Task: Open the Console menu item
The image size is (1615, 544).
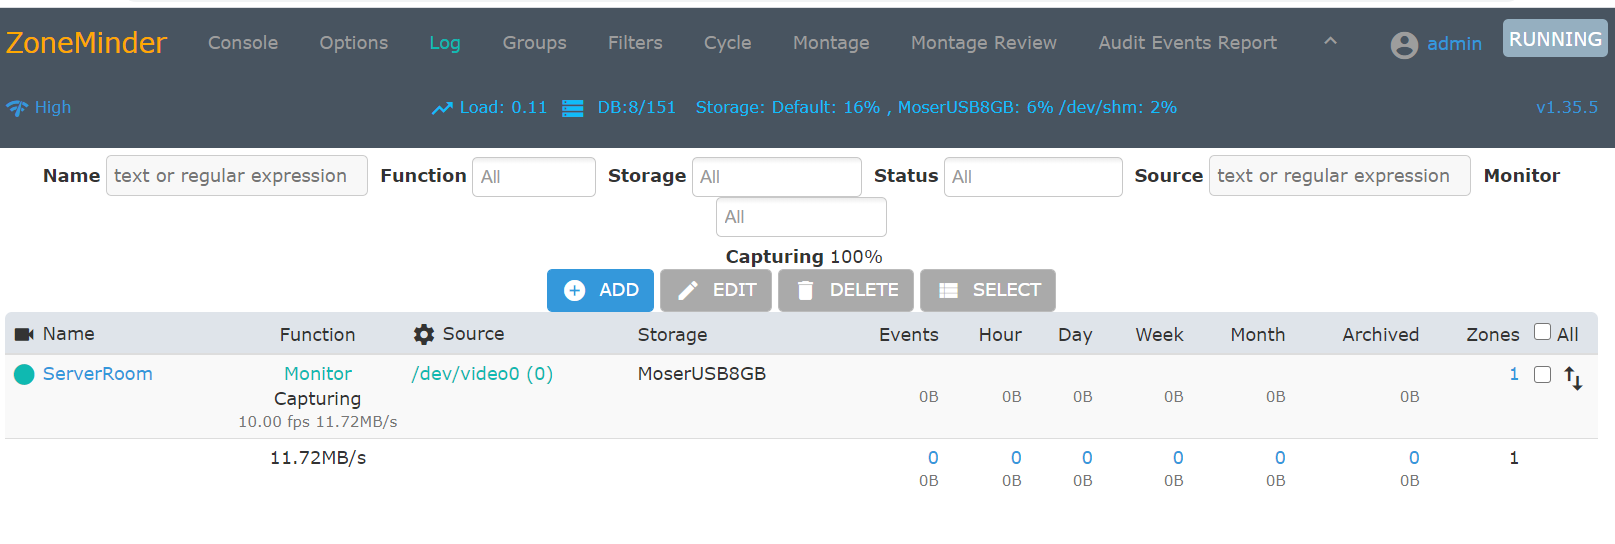Action: pos(243,43)
